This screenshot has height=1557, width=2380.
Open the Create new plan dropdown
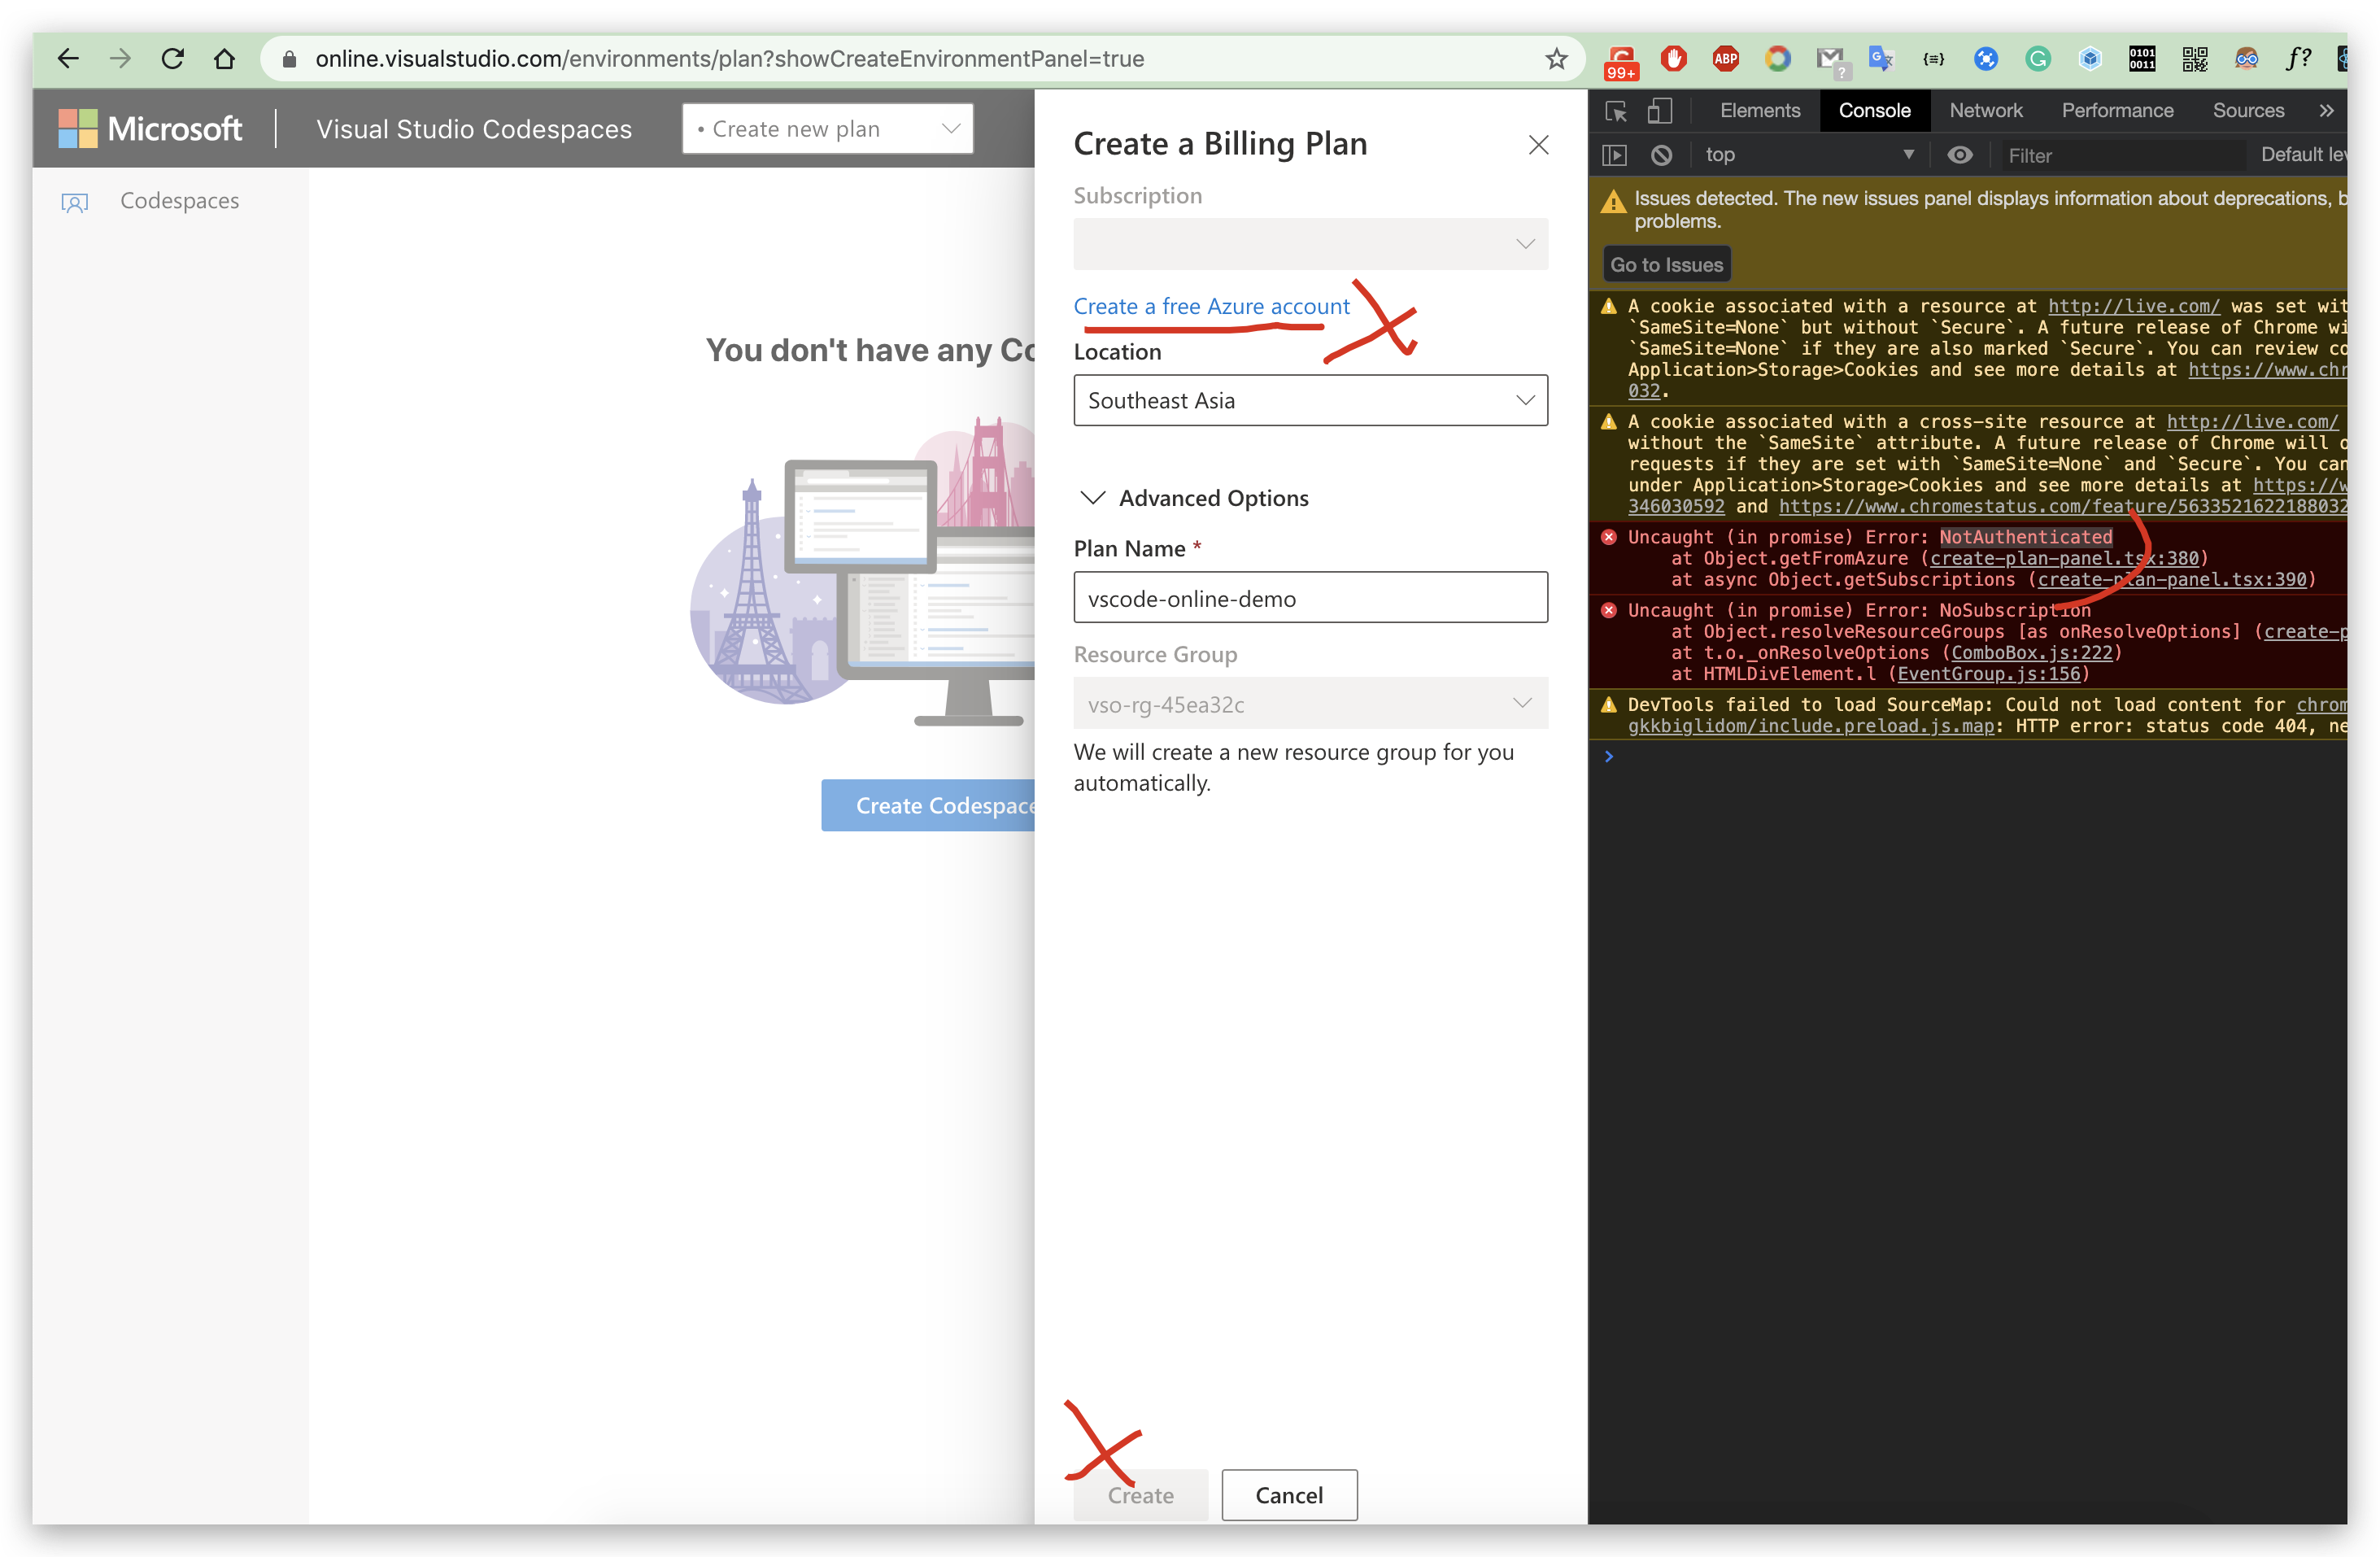pyautogui.click(x=827, y=129)
